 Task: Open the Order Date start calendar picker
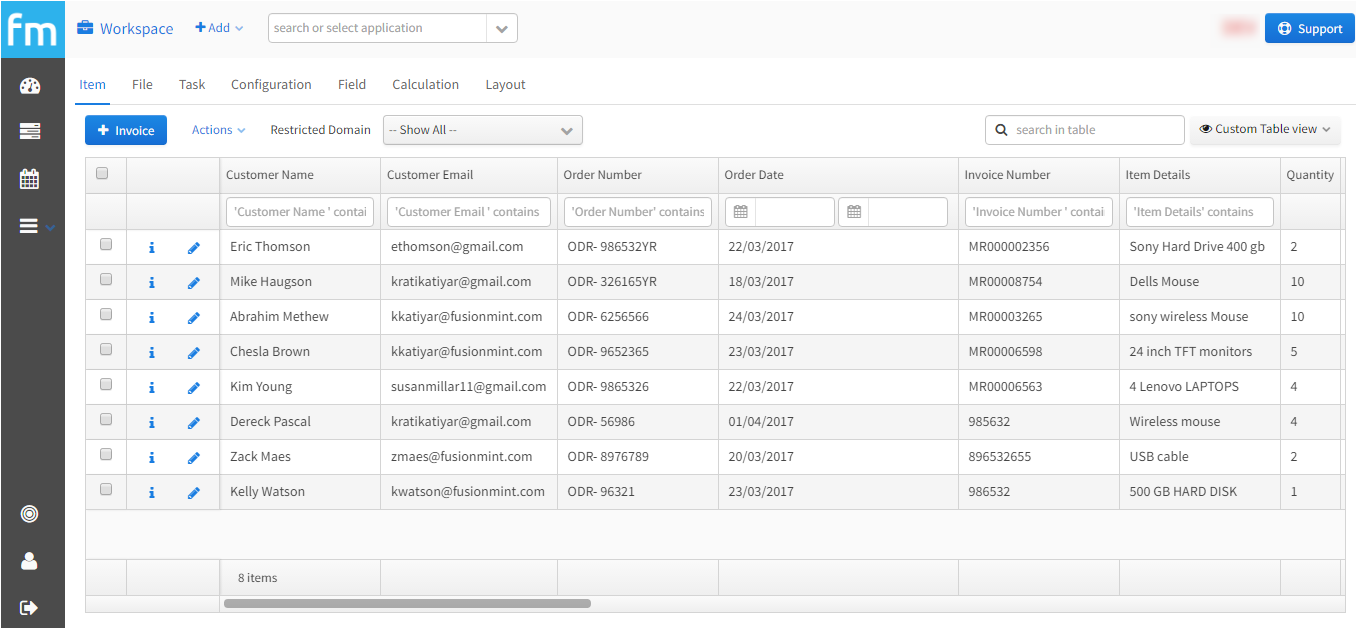click(741, 212)
